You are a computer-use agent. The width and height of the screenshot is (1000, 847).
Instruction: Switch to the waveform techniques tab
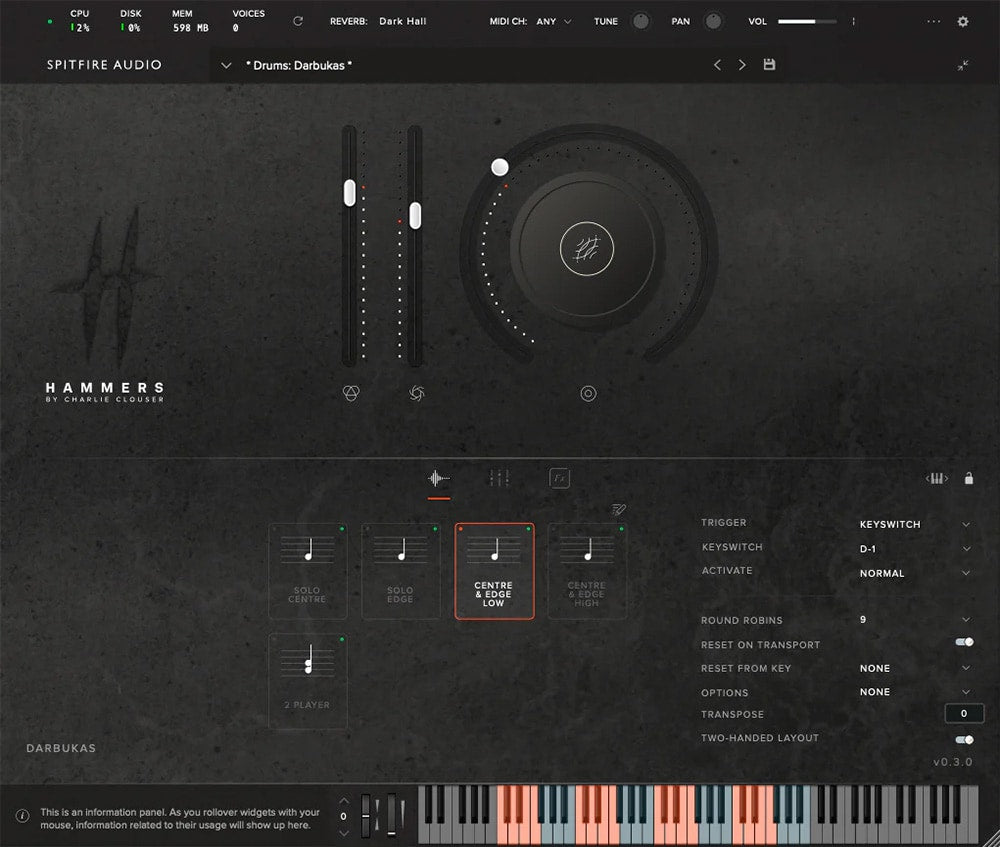pos(439,479)
